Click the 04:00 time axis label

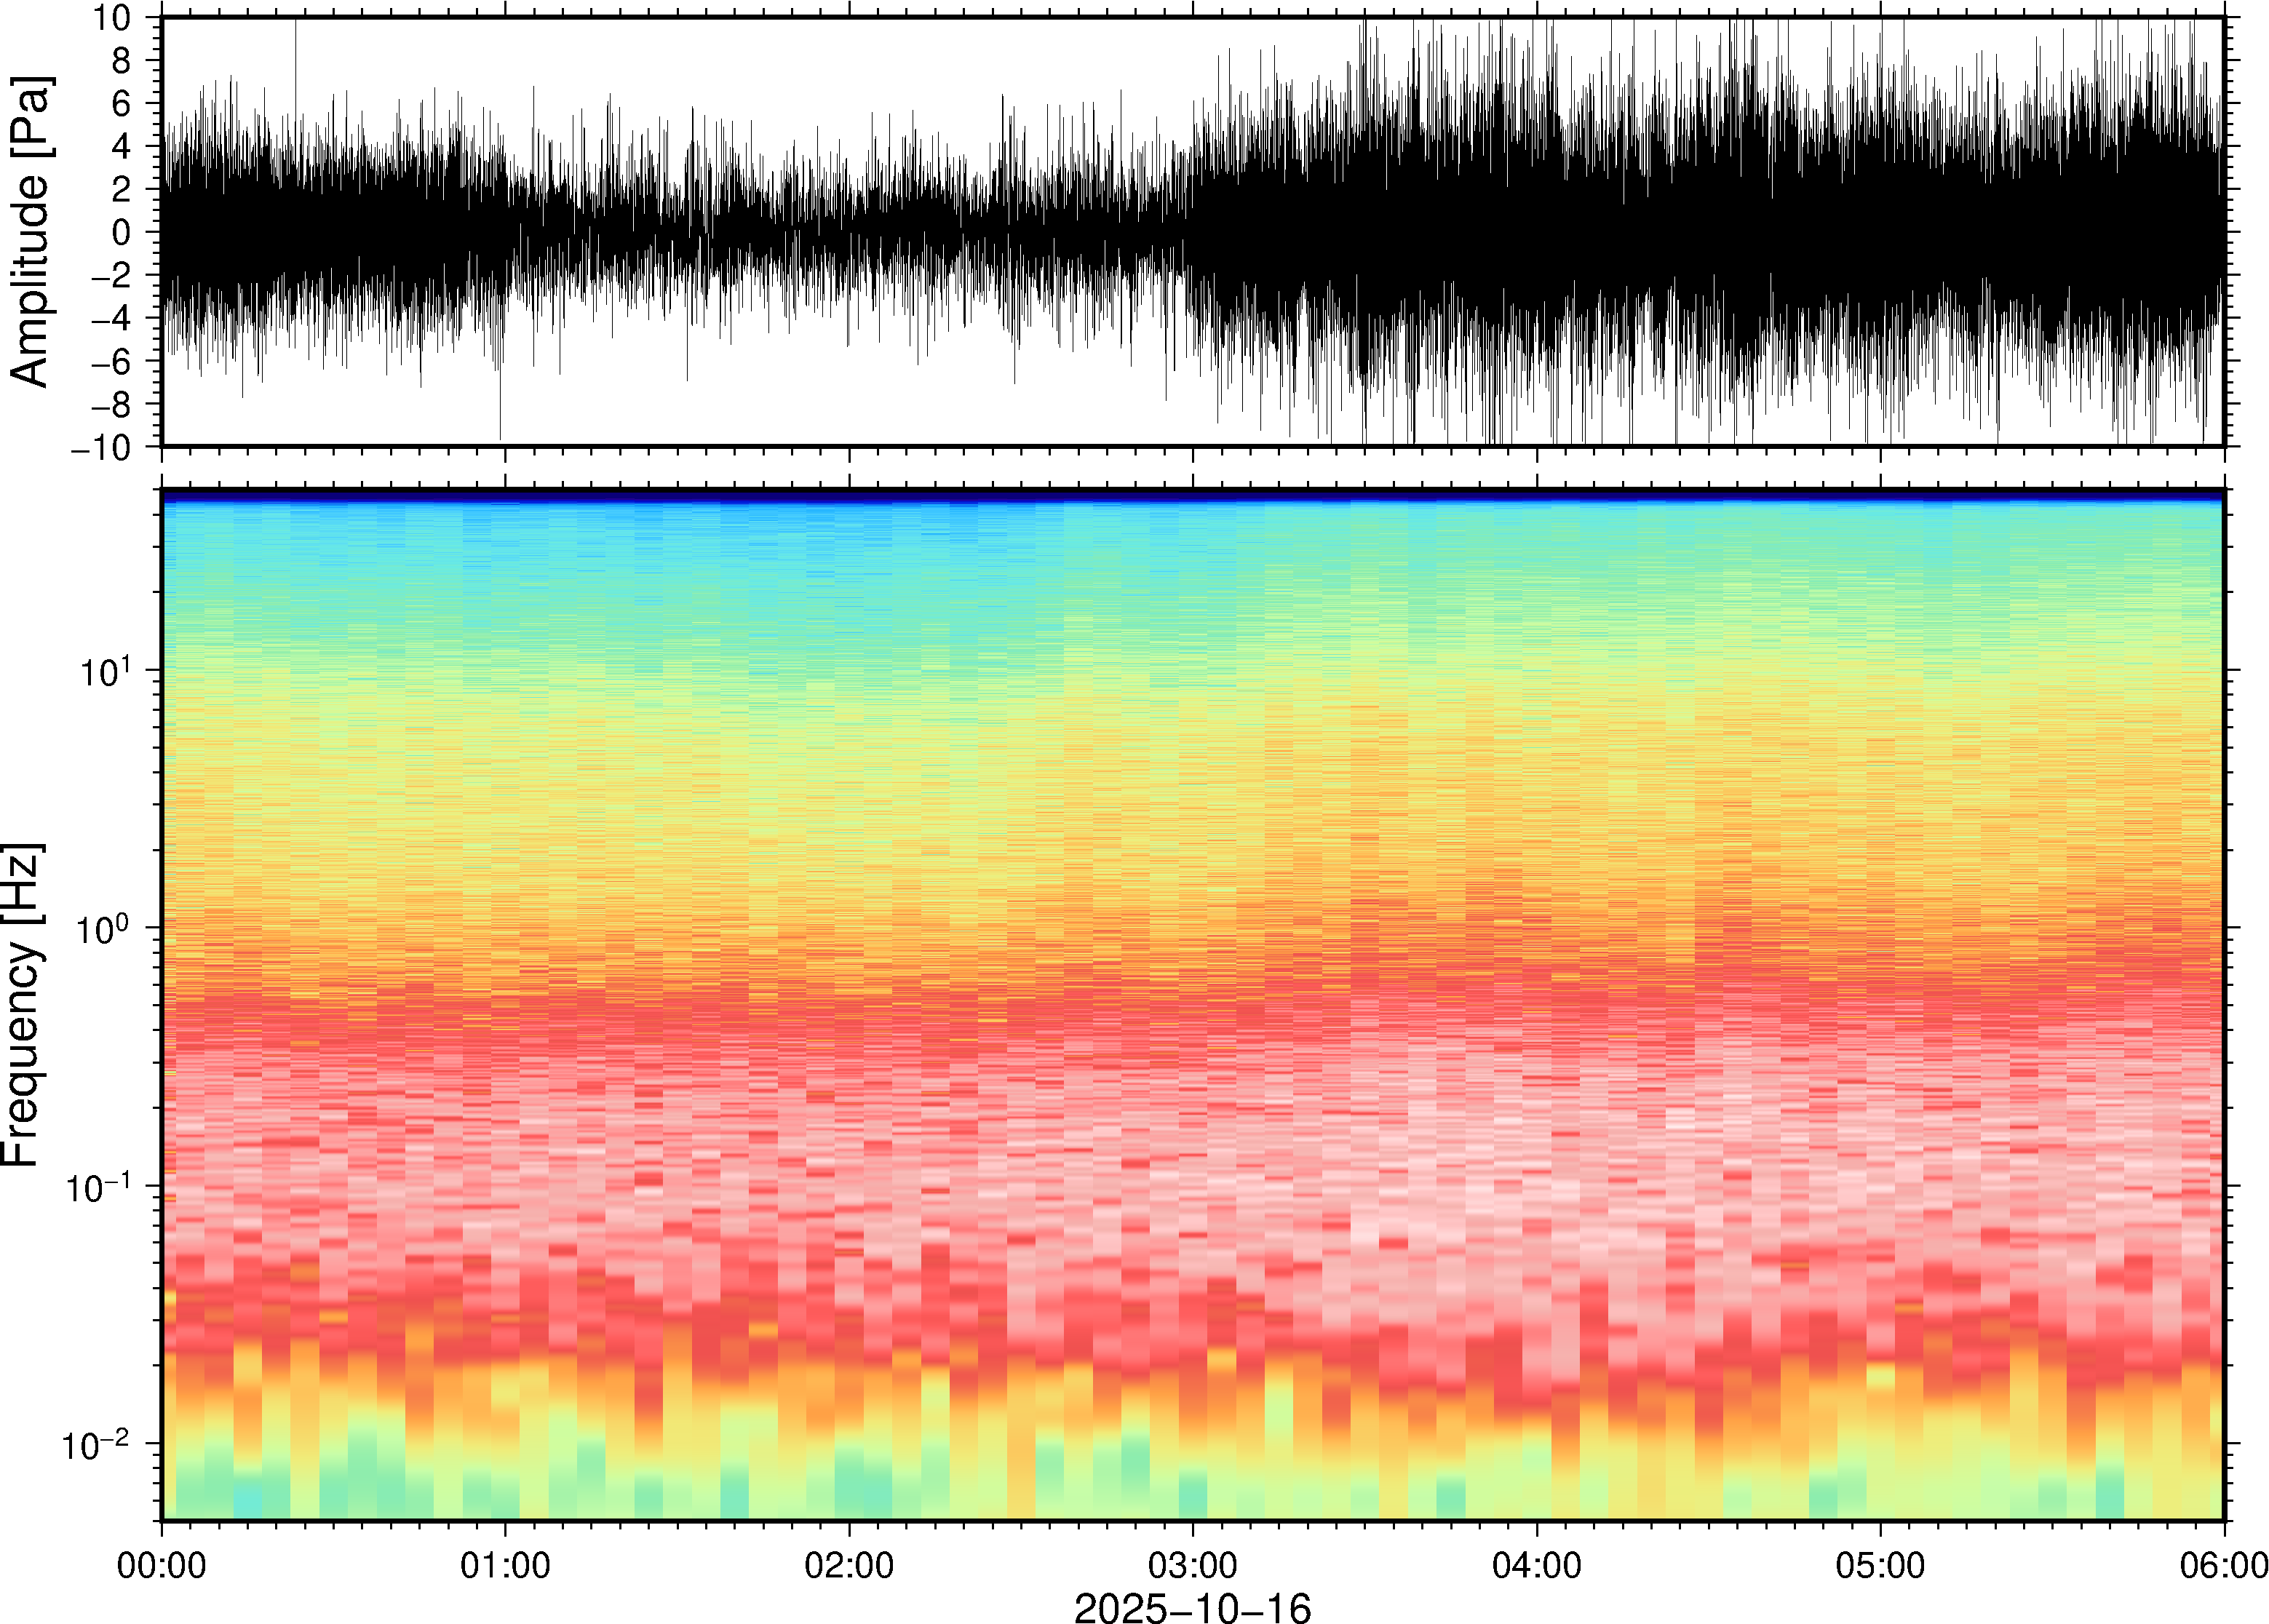click(x=1536, y=1565)
